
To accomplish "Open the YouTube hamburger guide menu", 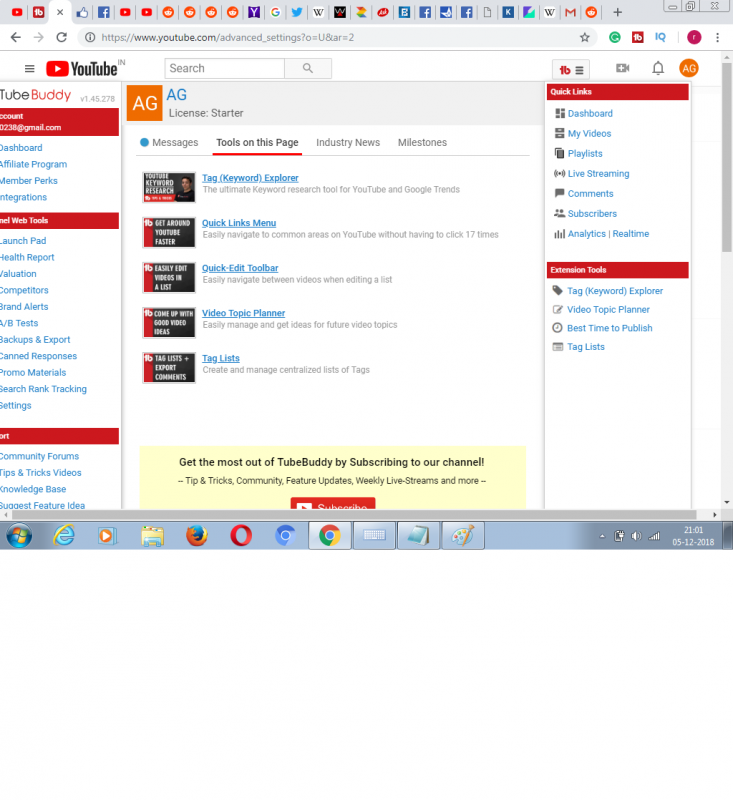I will pos(30,69).
